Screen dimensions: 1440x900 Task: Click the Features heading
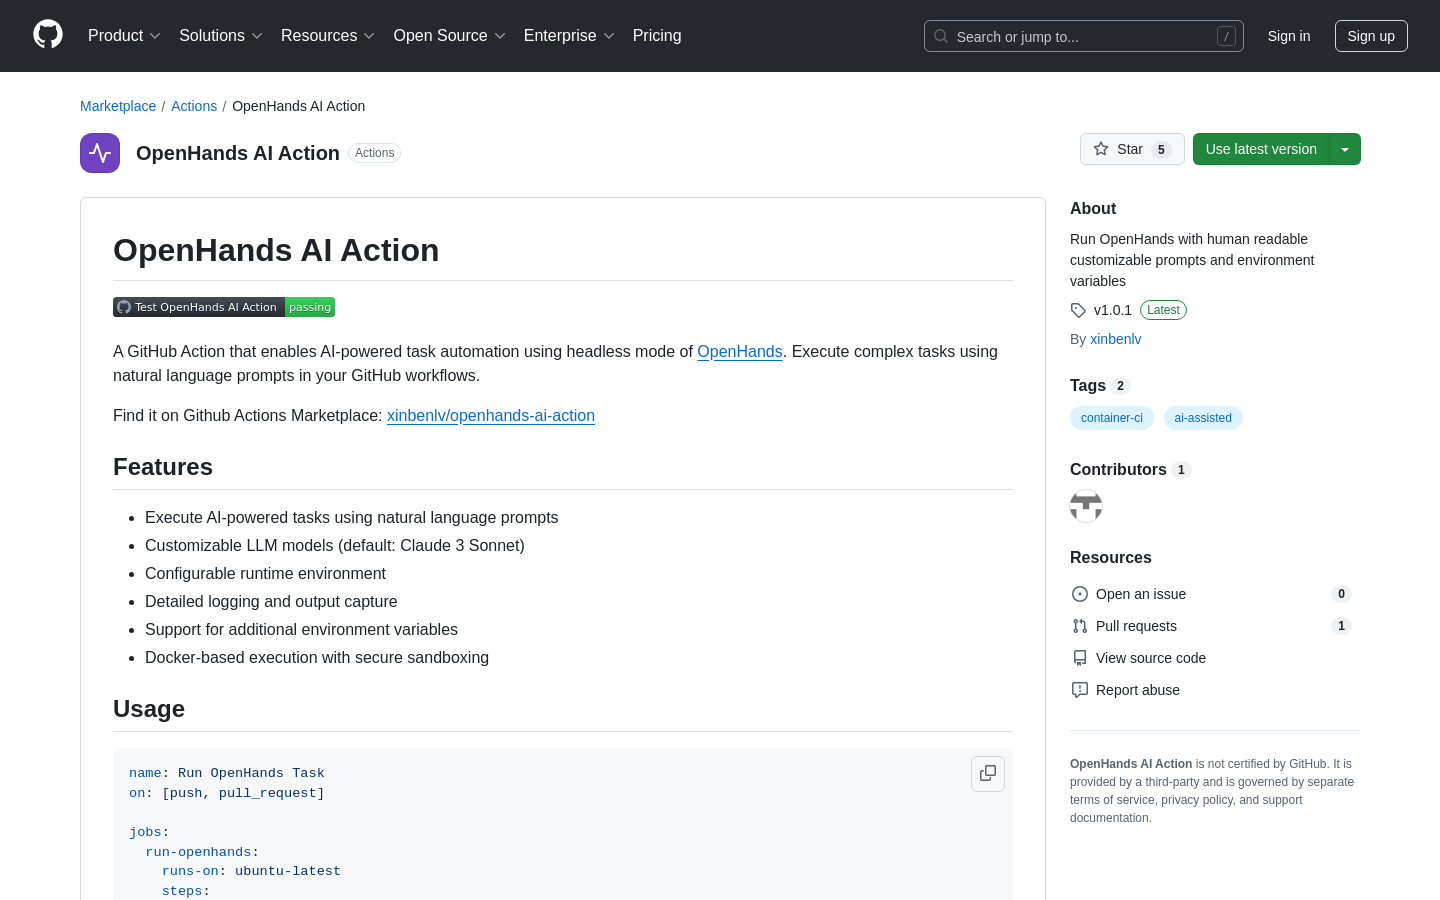point(163,467)
